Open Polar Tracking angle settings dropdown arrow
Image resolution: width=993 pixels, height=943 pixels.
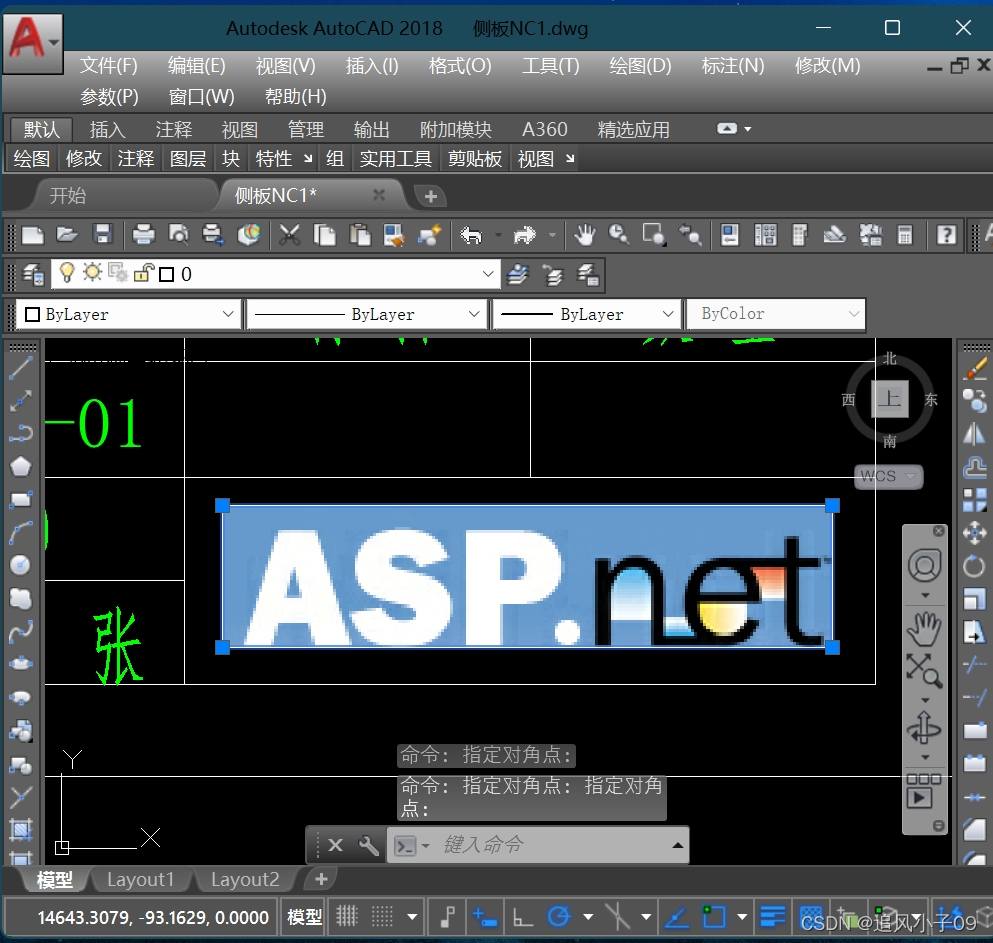tap(588, 916)
